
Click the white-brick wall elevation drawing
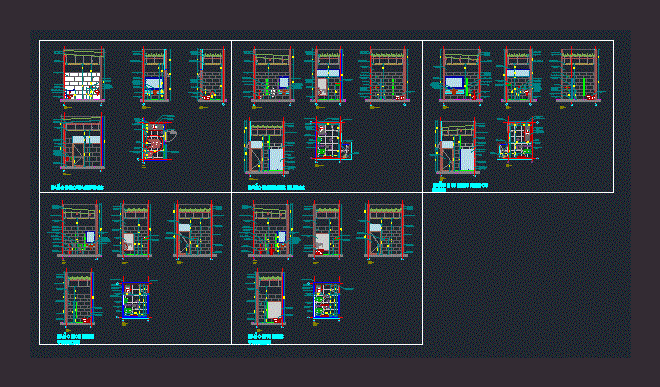pyautogui.click(x=82, y=76)
